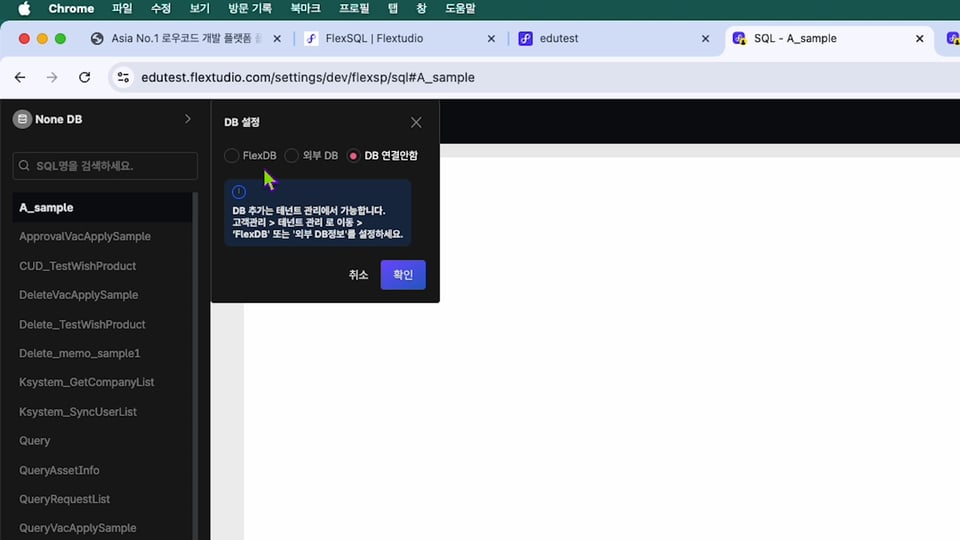Open the Query SQL item
The height and width of the screenshot is (540, 960).
pos(34,441)
